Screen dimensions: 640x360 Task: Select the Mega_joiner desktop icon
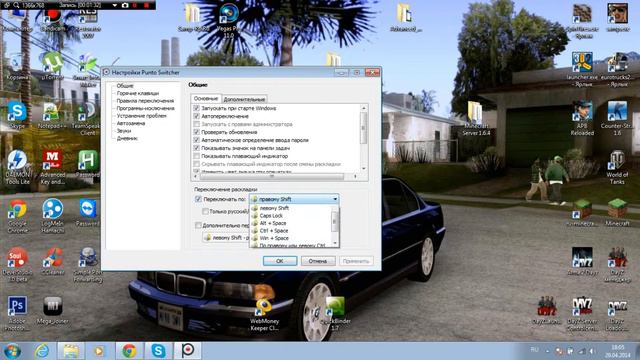pyautogui.click(x=53, y=311)
